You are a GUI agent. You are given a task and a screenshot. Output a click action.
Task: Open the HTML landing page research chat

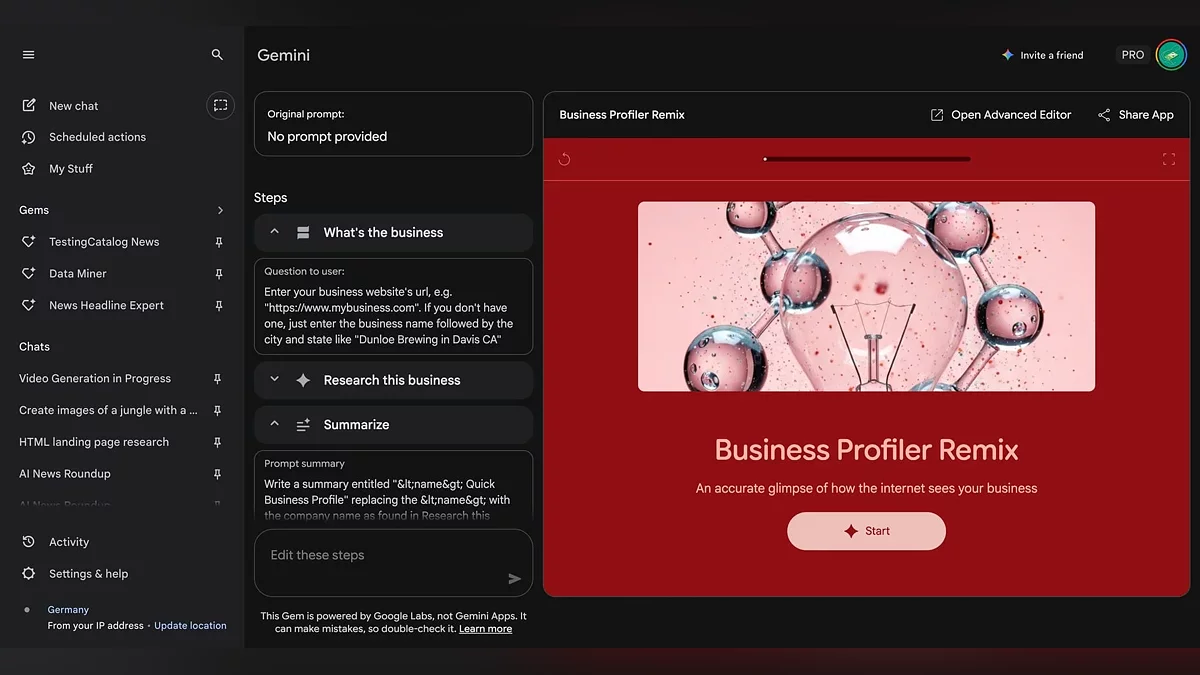coord(94,442)
